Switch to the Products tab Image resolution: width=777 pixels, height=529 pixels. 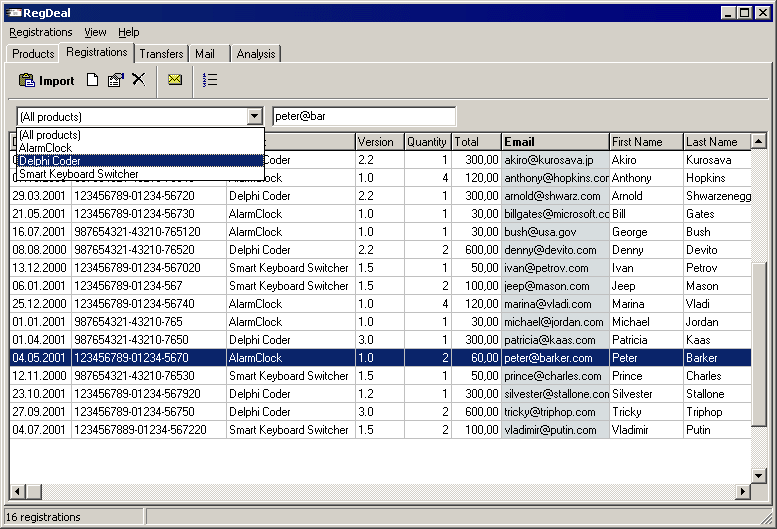(x=33, y=53)
